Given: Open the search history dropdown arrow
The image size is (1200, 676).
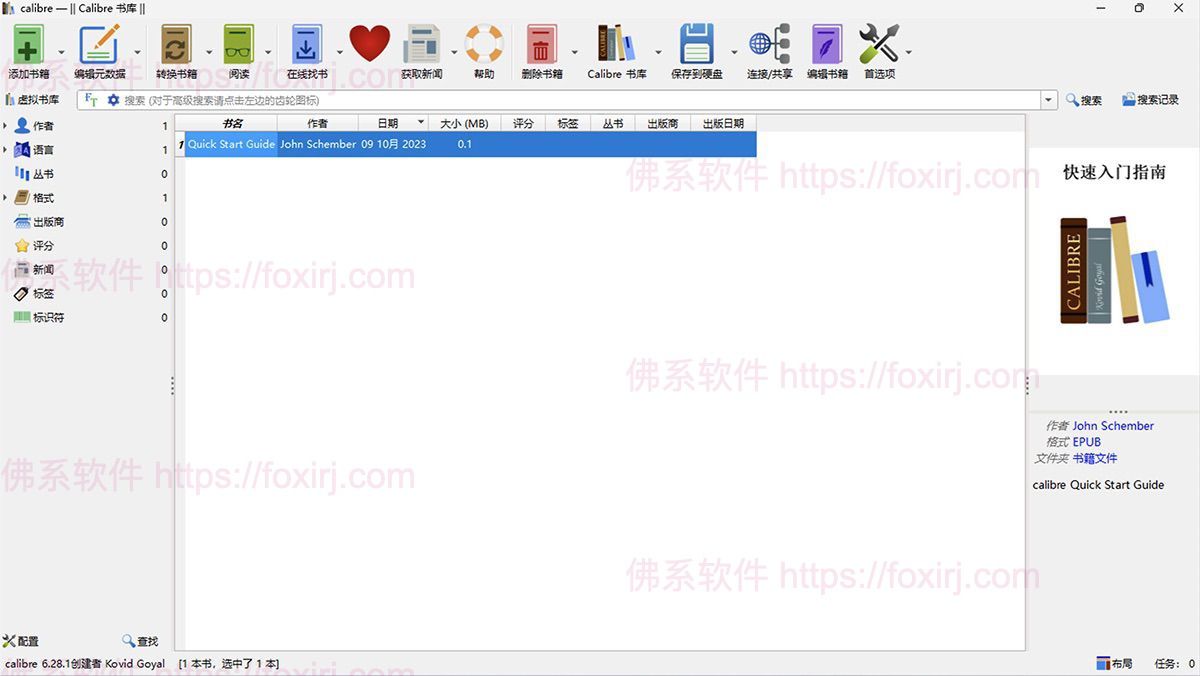Looking at the screenshot, I should coord(1049,100).
